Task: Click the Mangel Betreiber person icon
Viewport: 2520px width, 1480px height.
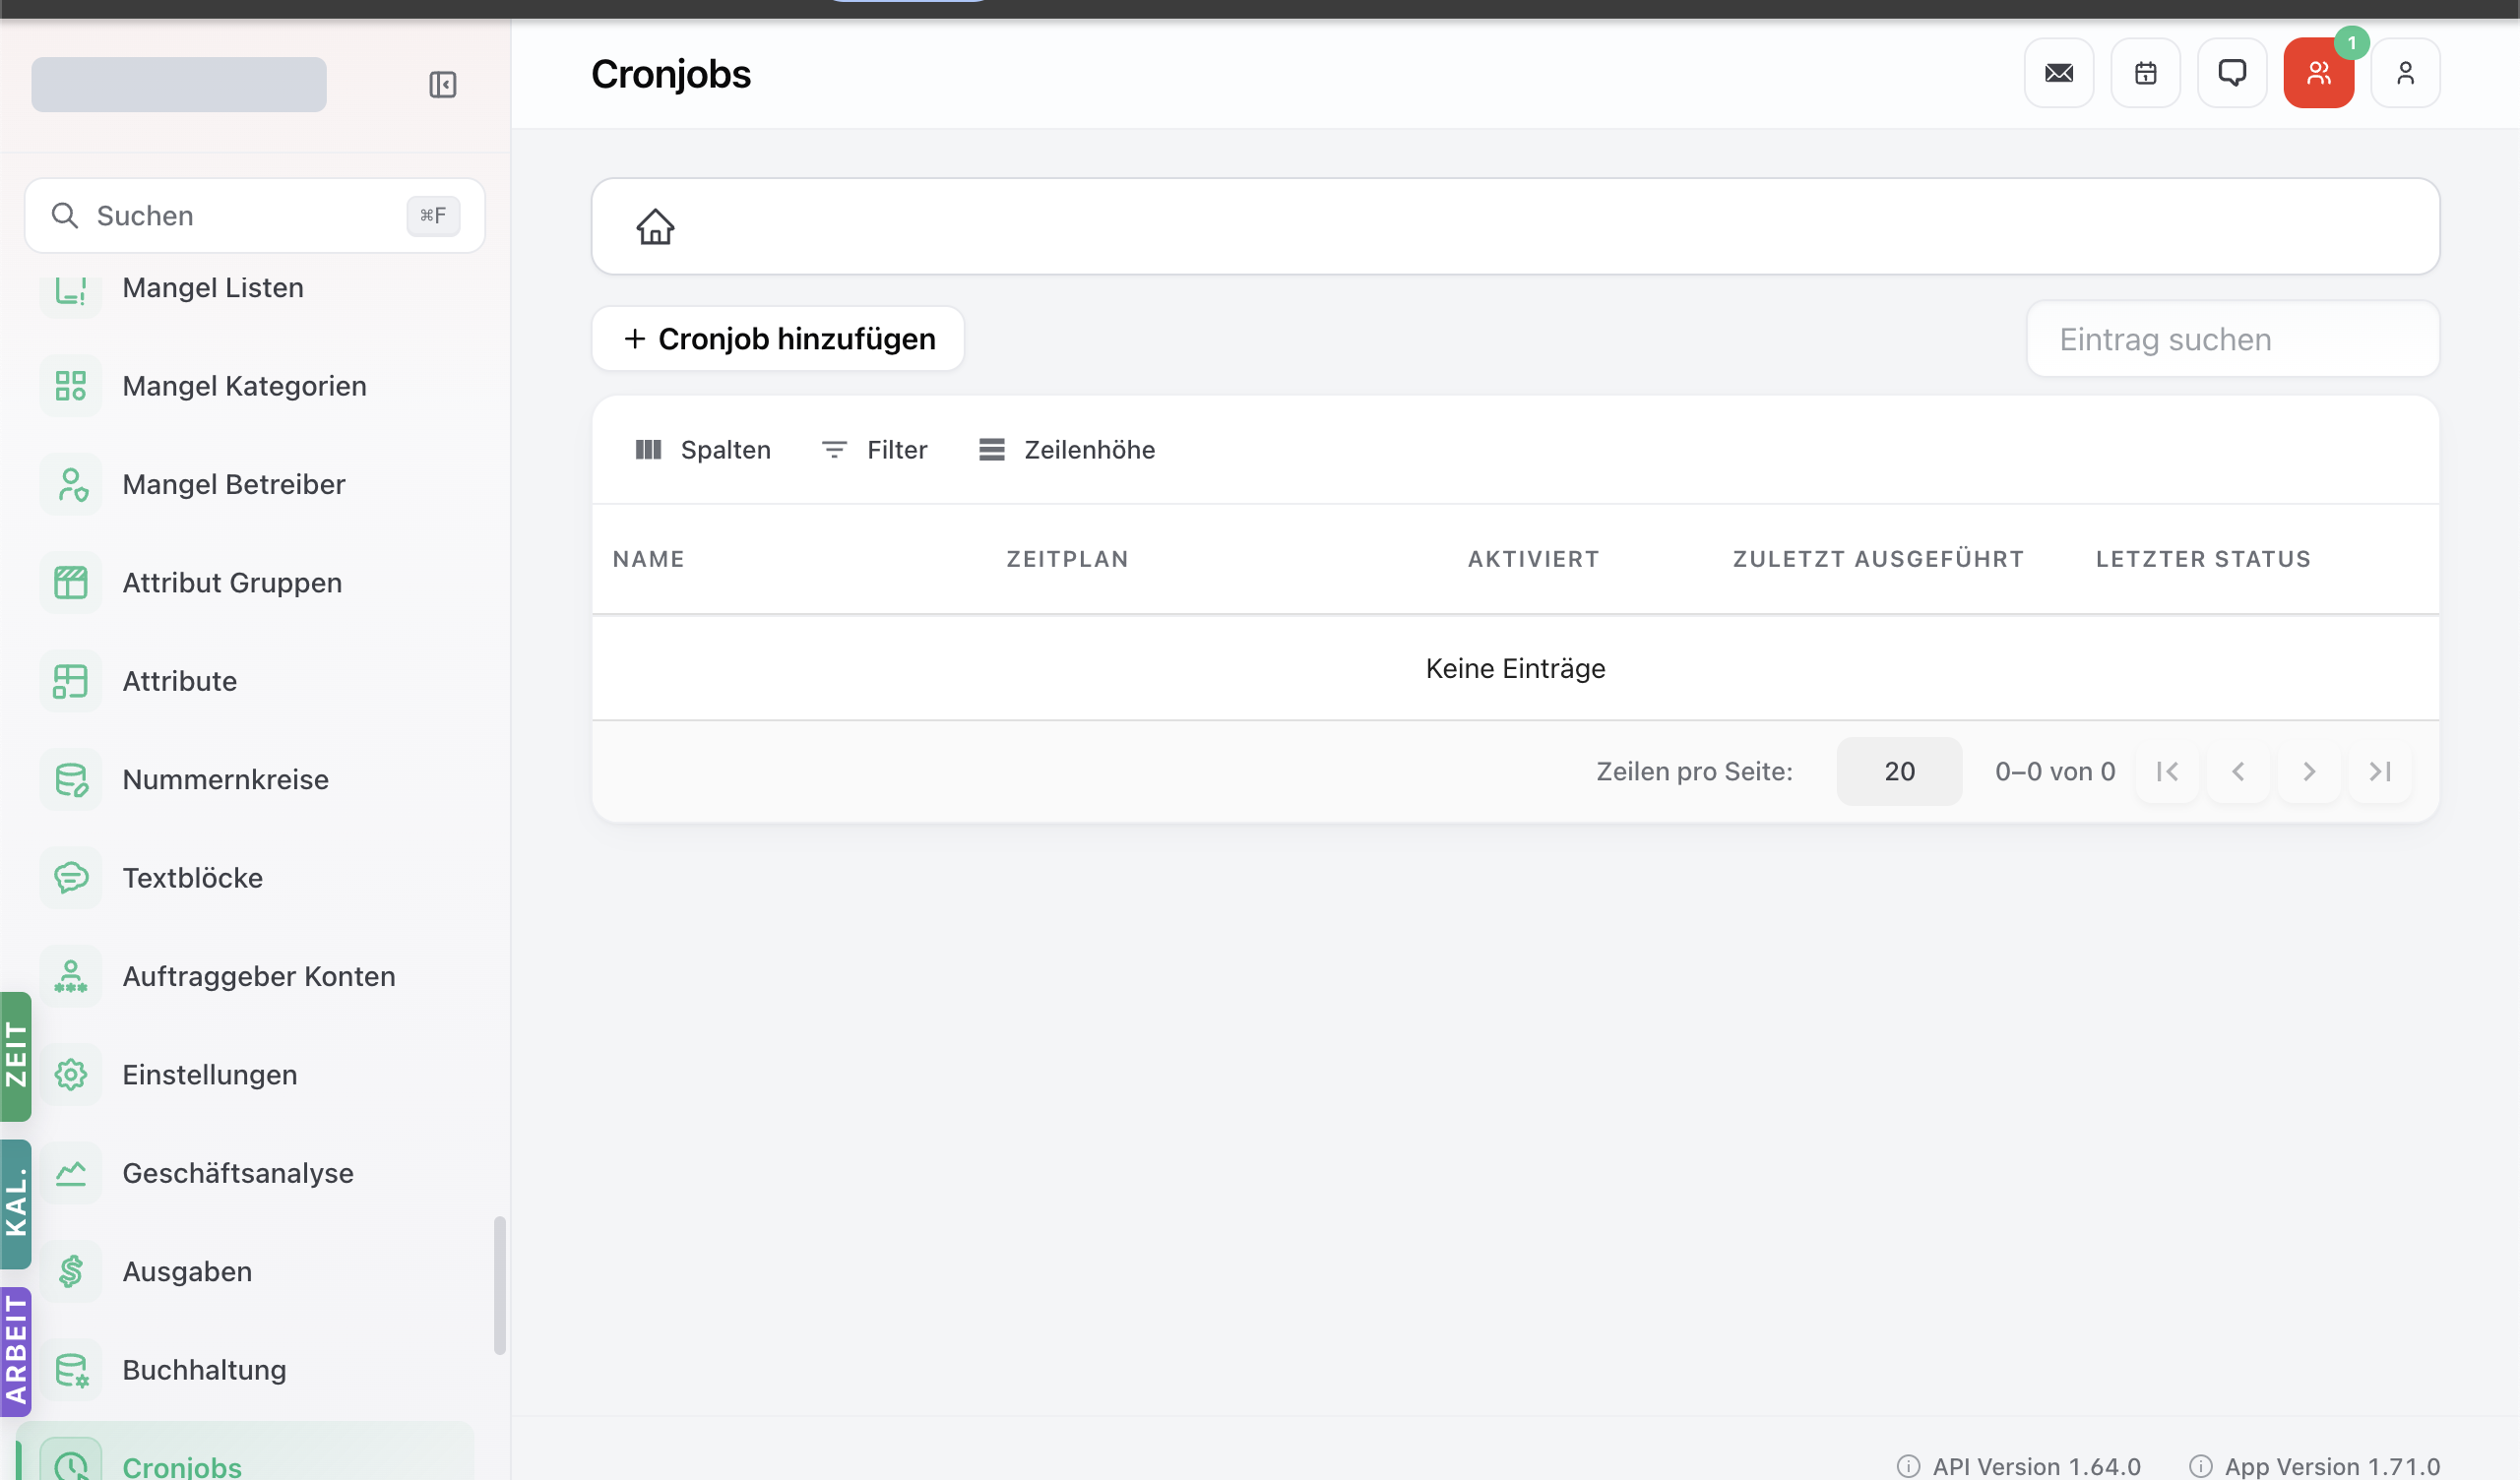Action: point(71,484)
